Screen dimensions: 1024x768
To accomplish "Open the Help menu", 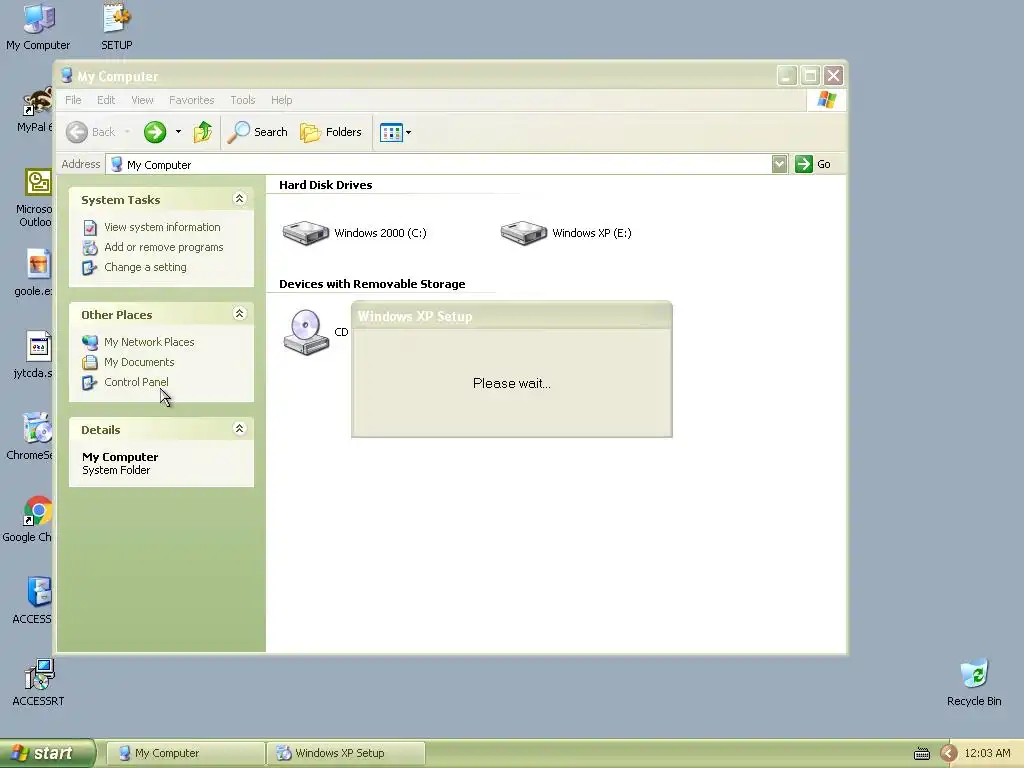I will pos(281,100).
